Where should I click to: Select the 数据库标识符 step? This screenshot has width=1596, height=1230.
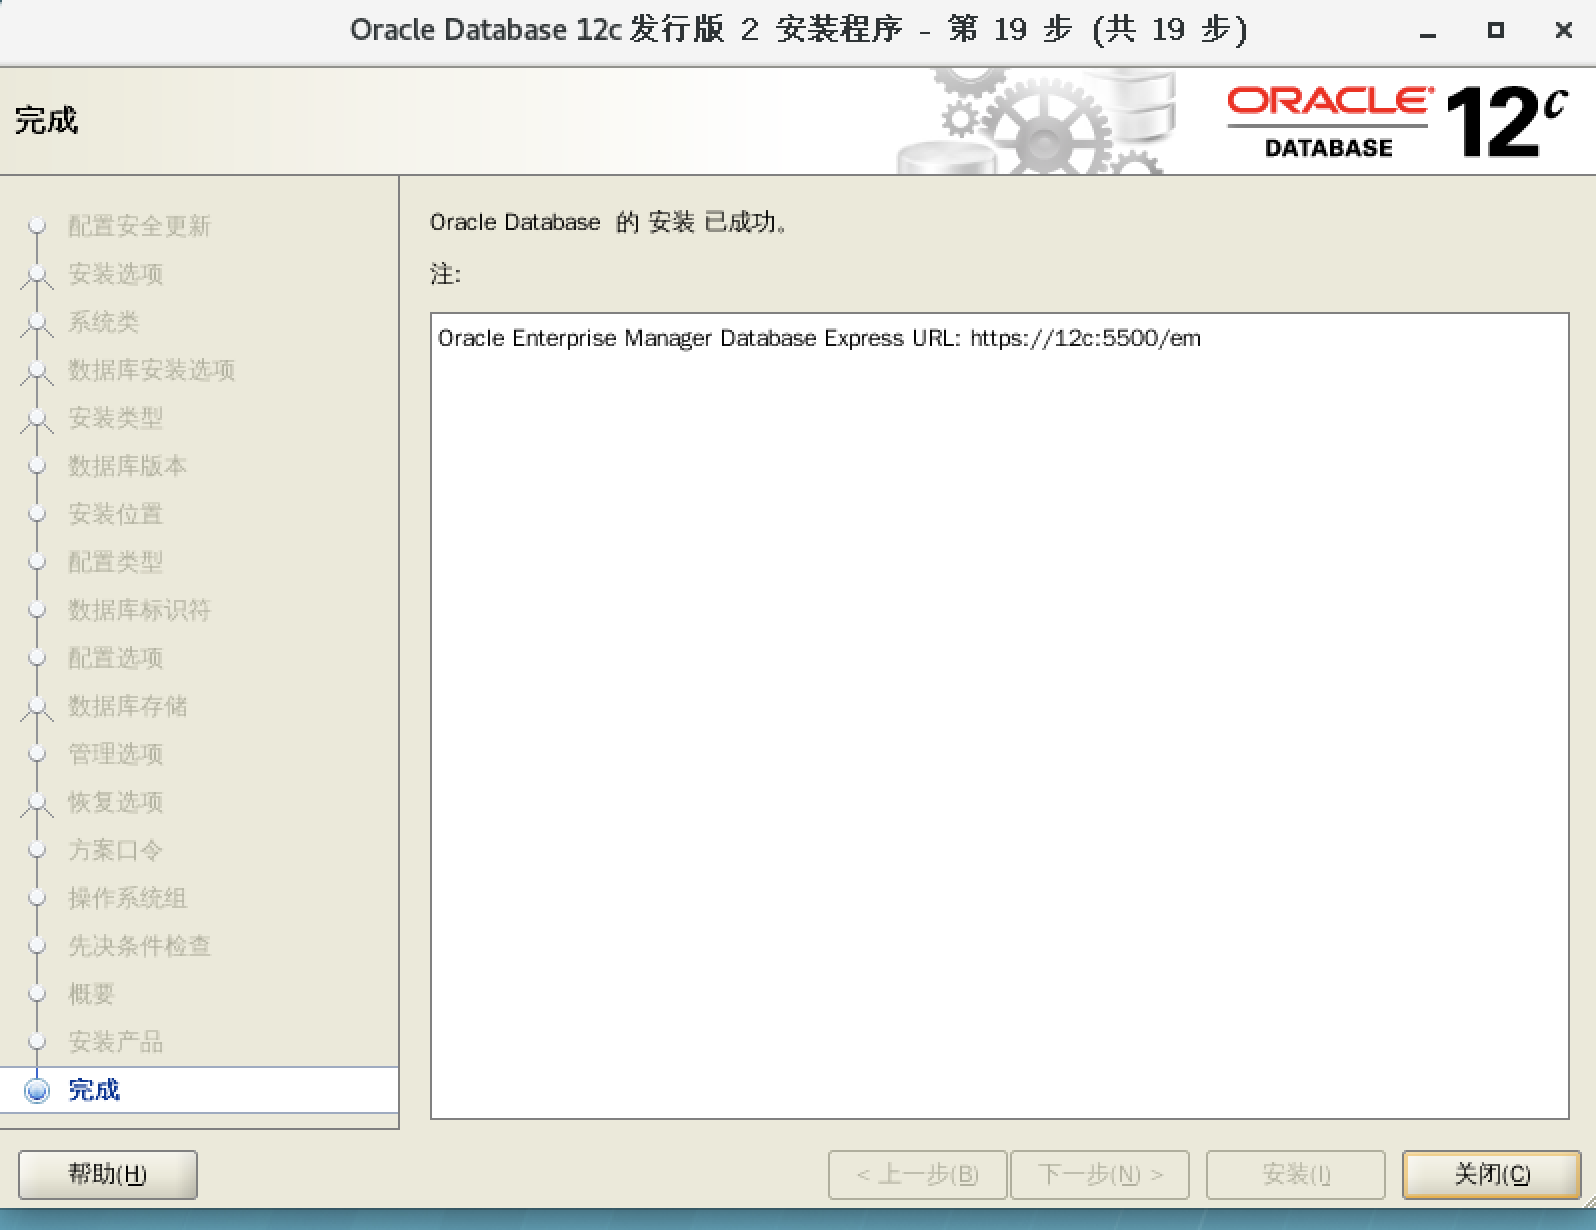click(139, 610)
